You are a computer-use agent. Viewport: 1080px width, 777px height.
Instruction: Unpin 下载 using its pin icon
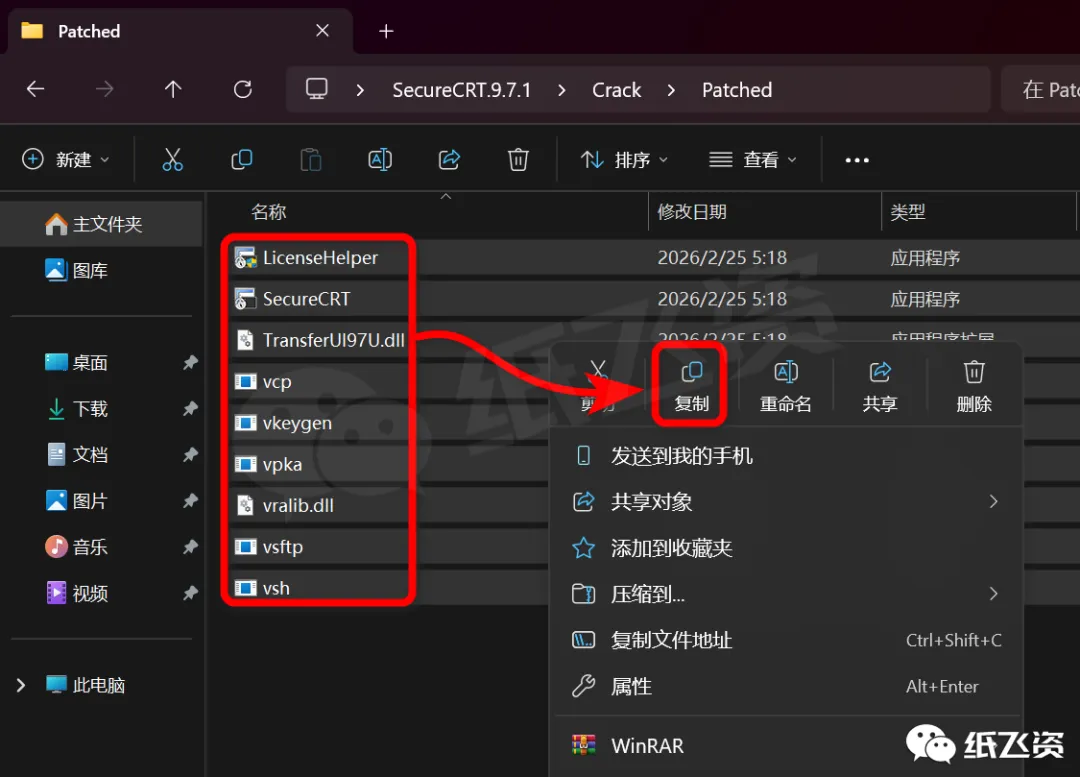click(x=190, y=408)
